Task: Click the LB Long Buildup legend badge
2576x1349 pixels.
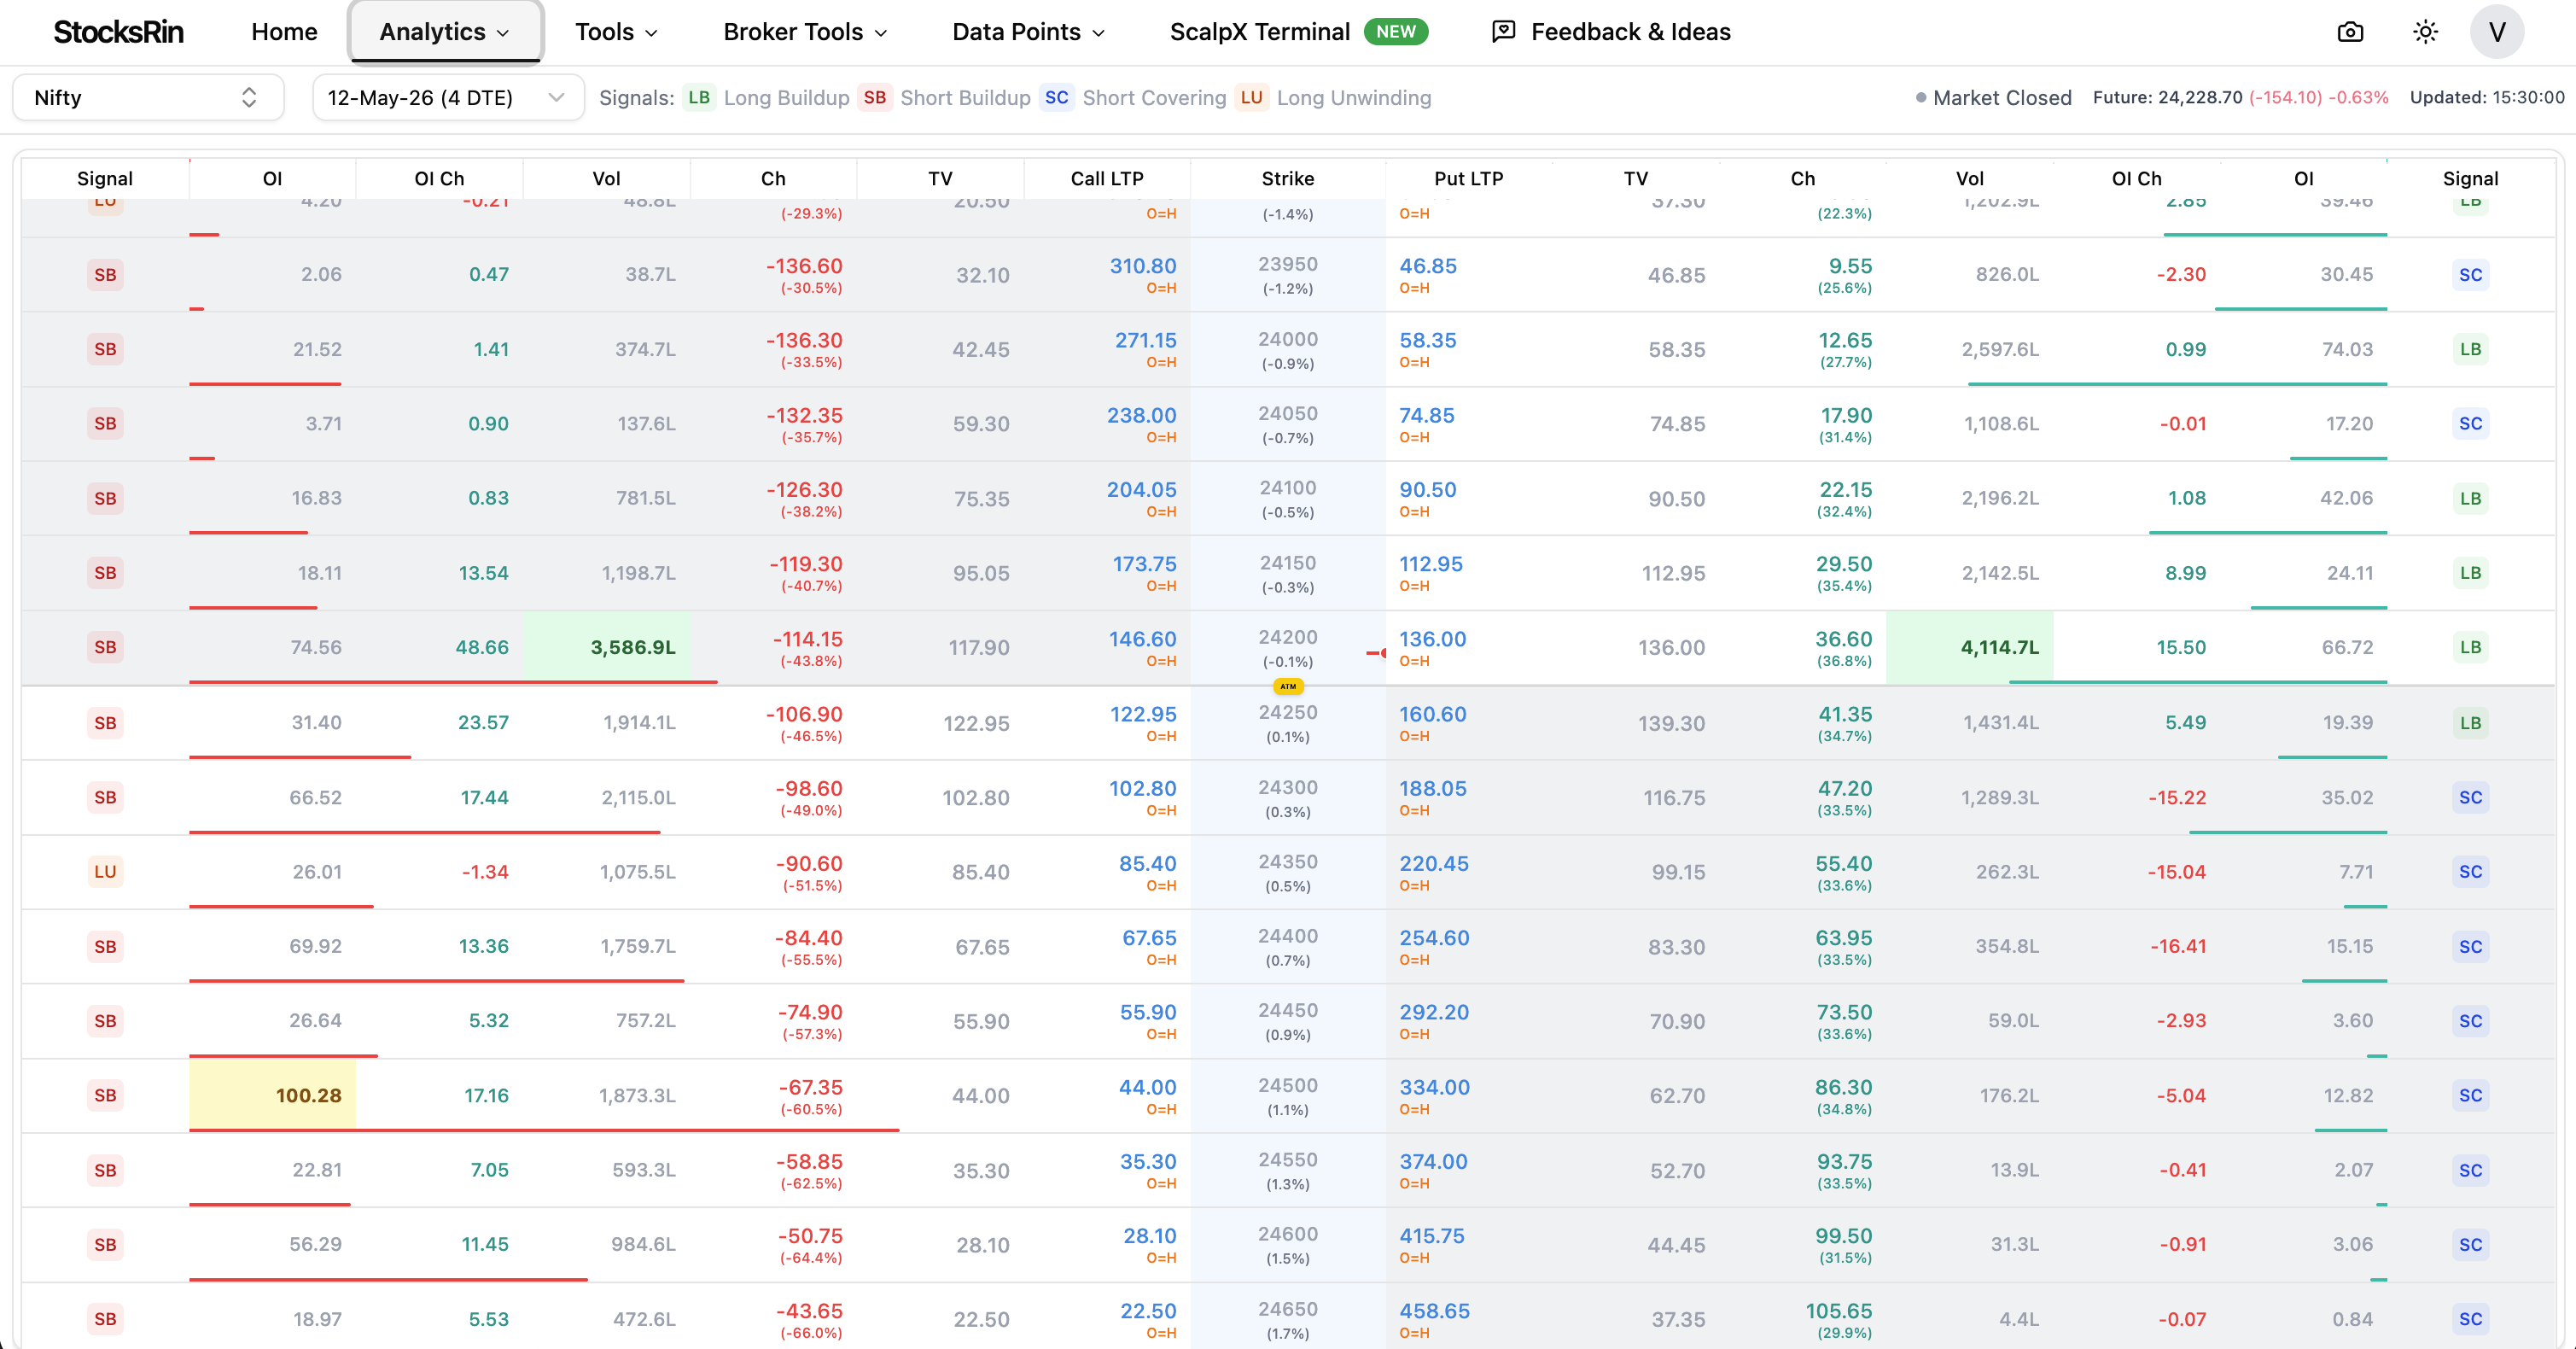Action: [x=699, y=98]
